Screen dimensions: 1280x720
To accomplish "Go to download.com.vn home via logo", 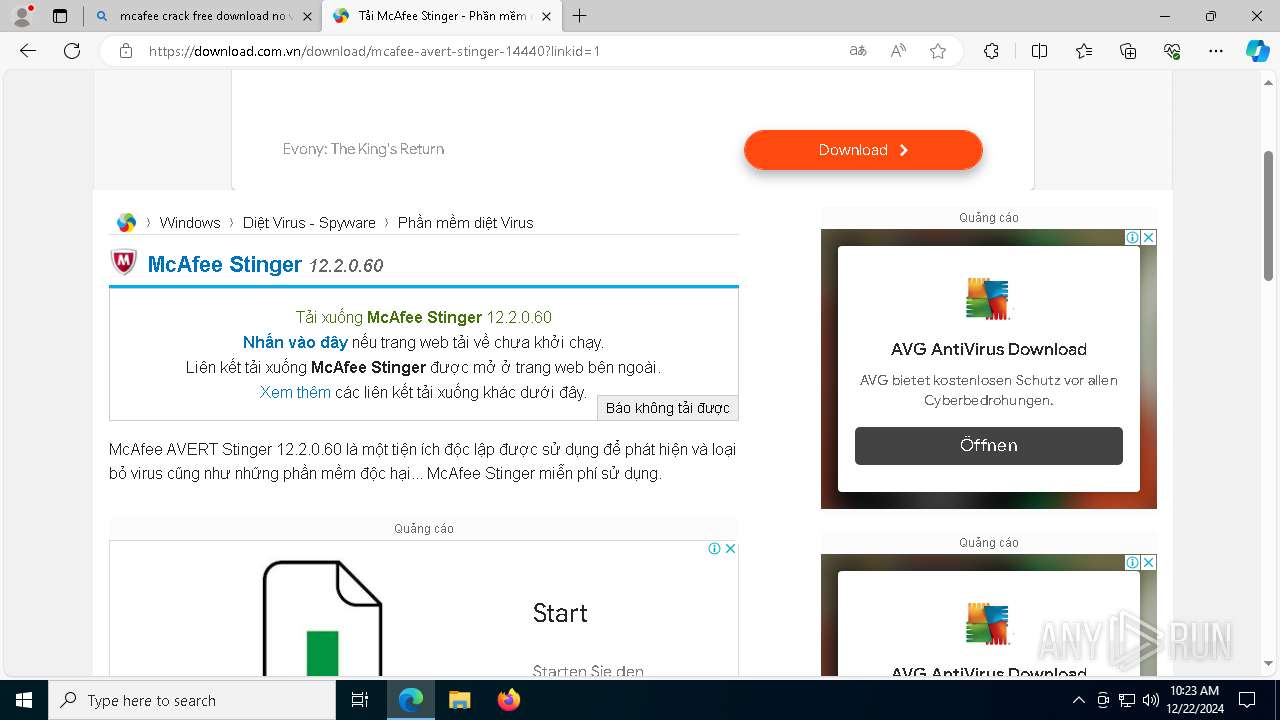I will 126,223.
